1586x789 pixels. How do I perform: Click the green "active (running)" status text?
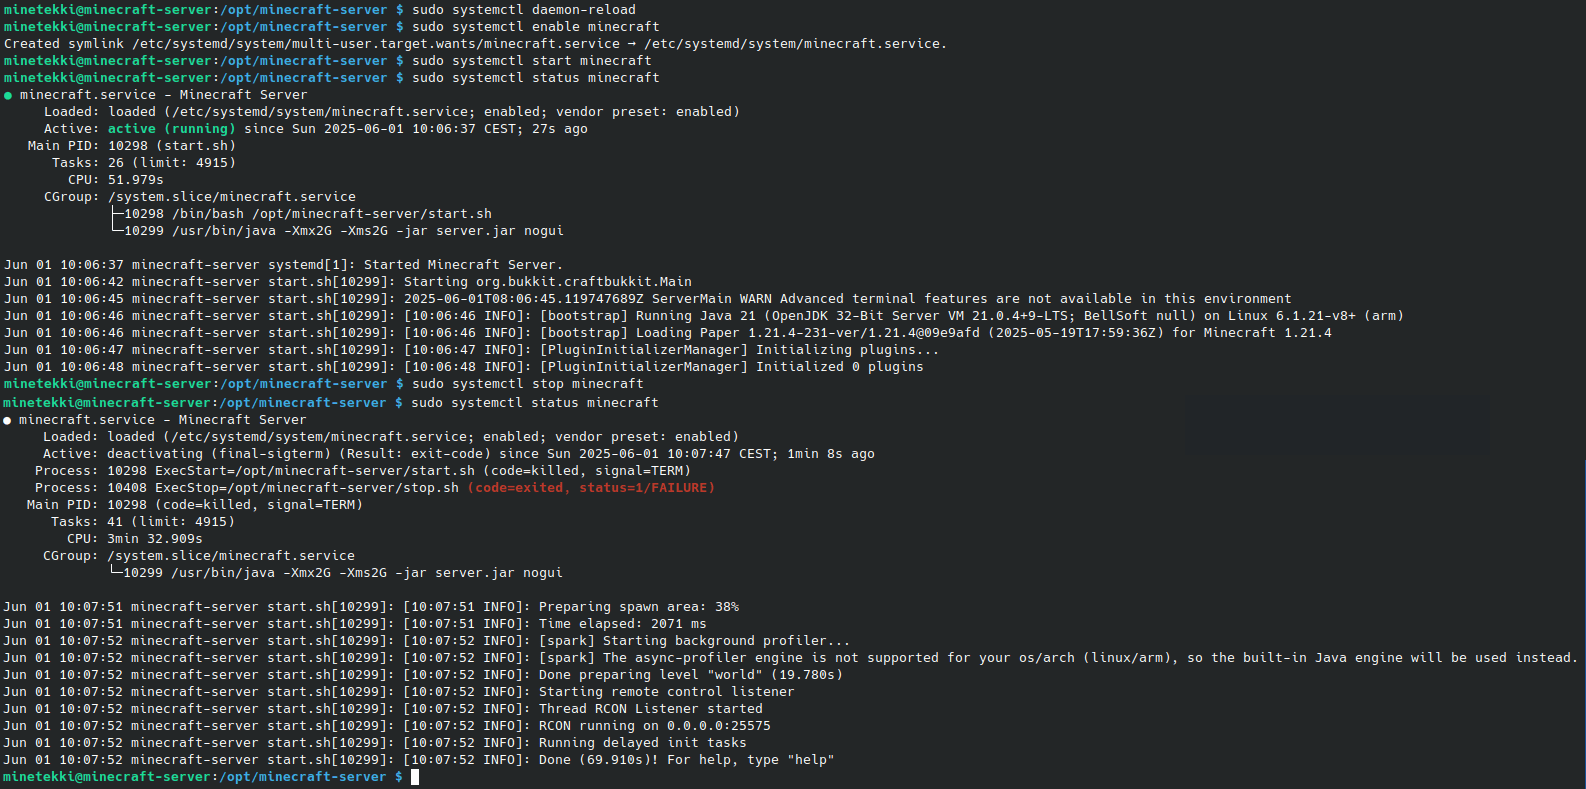(x=172, y=129)
